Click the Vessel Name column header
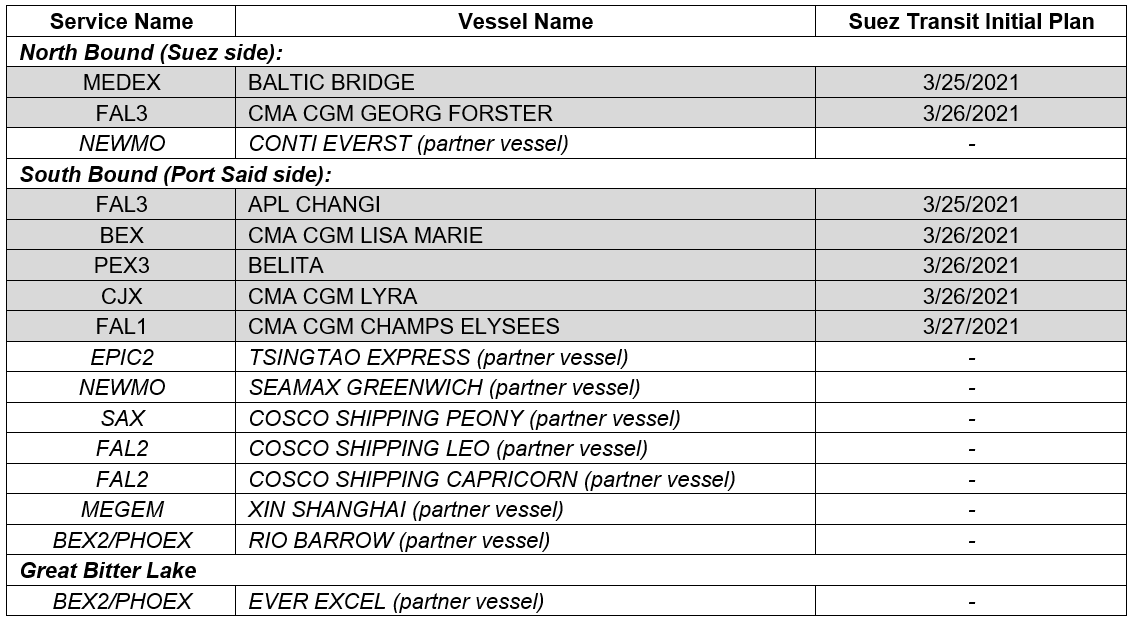The height and width of the screenshot is (625, 1133). click(x=525, y=22)
